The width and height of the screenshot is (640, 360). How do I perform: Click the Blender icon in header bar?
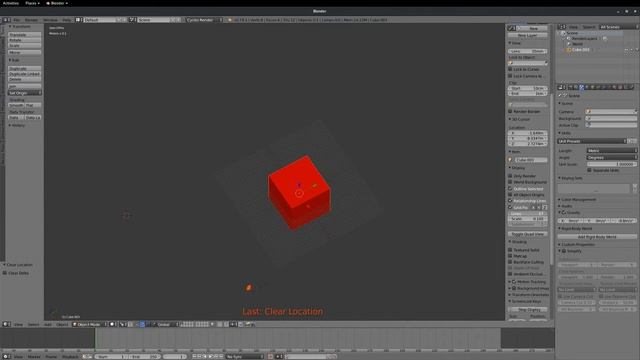click(230, 20)
